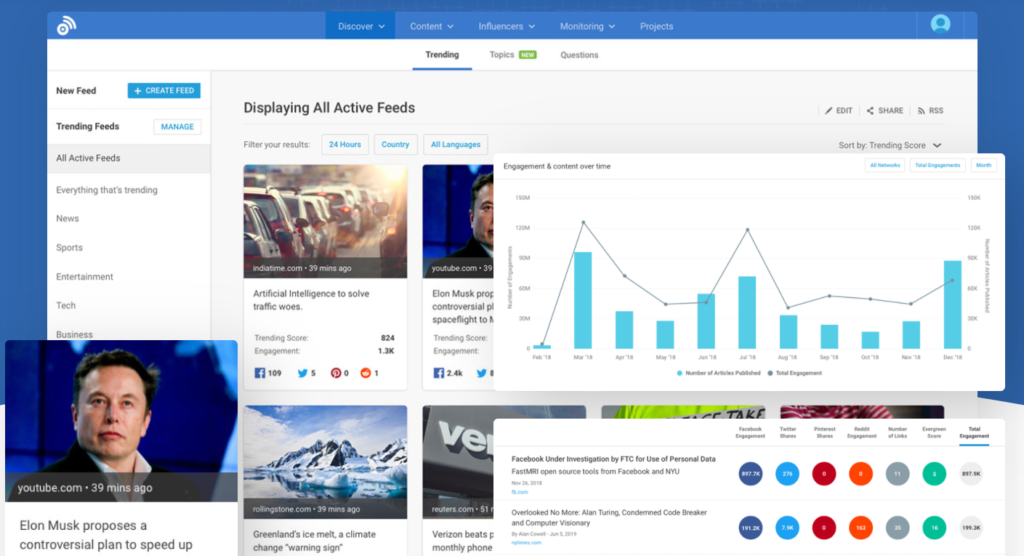Screen dimensions: 1024x556
Task: Open the RSS feed icon
Action: 921,111
